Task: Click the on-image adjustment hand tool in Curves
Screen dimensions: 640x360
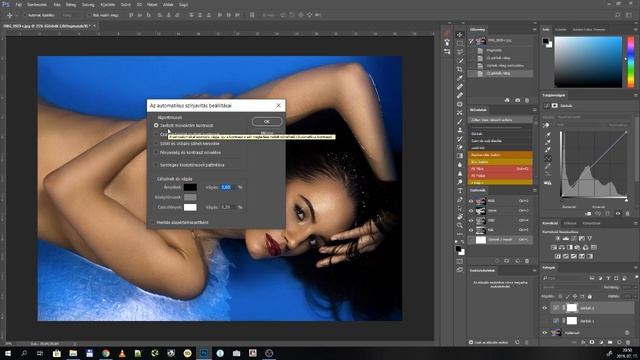Action: click(x=547, y=125)
